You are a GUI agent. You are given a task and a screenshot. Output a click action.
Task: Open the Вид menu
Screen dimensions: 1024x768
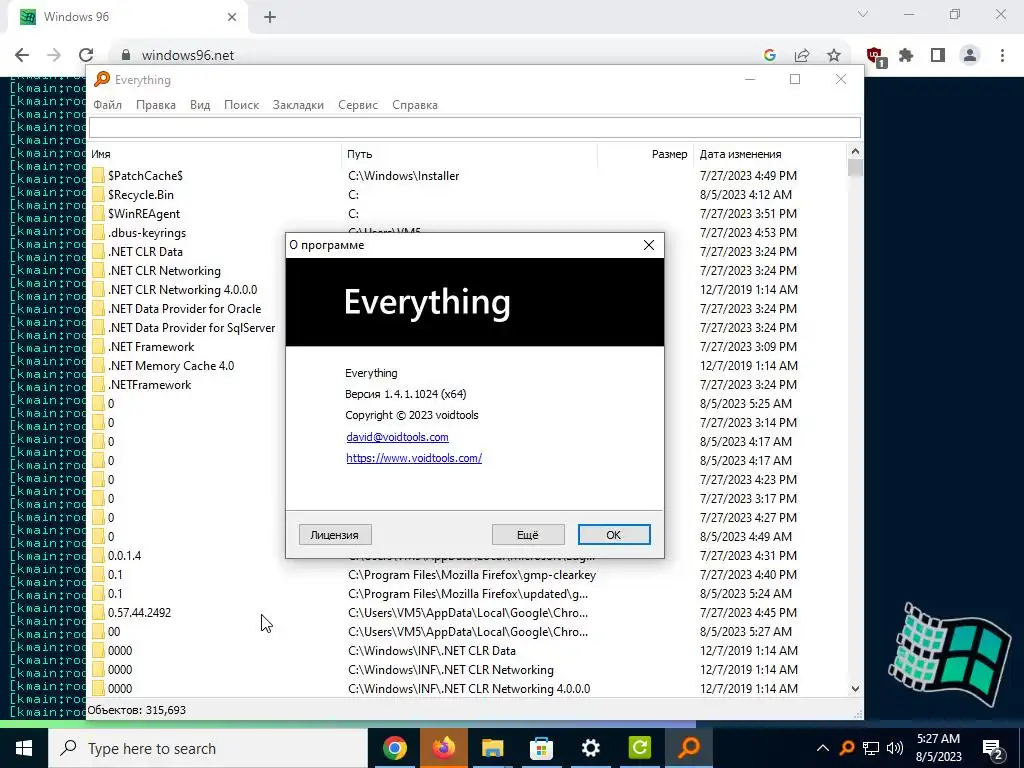coord(200,104)
